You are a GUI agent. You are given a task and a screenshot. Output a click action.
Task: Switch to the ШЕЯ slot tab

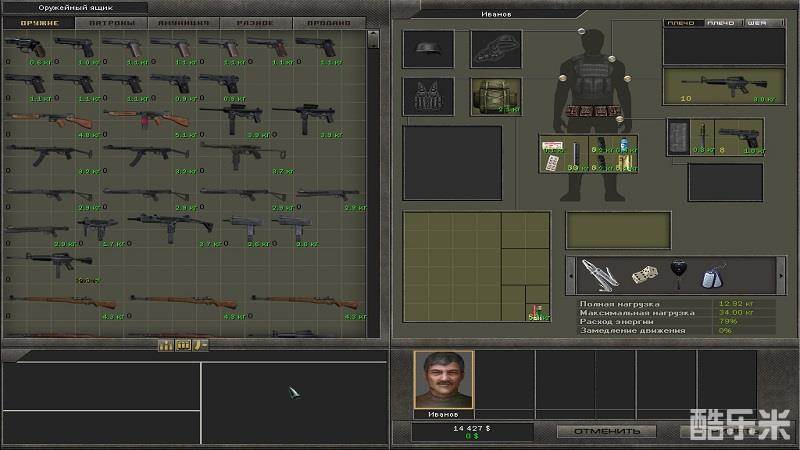click(764, 23)
